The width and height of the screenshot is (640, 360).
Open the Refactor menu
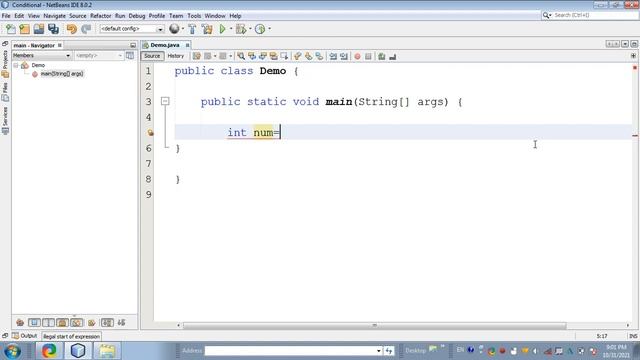point(100,16)
